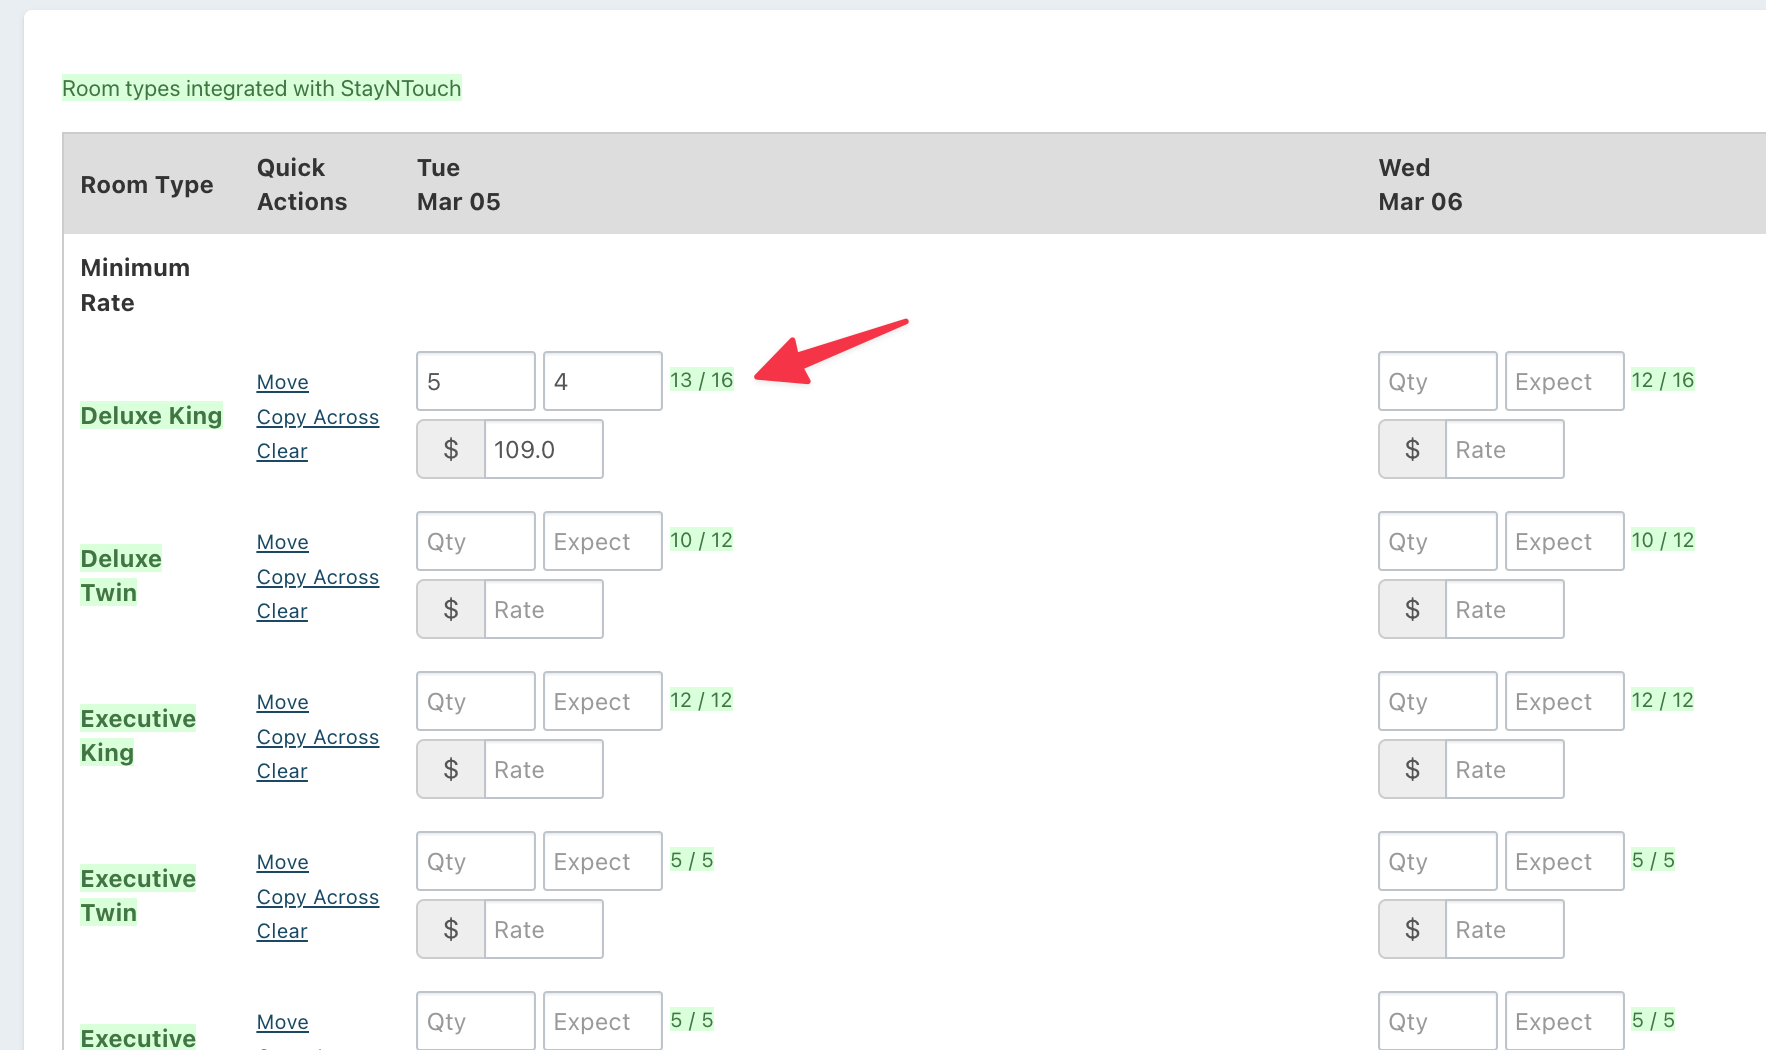1766x1050 pixels.
Task: Click Copy Across for Executive King
Action: (x=317, y=737)
